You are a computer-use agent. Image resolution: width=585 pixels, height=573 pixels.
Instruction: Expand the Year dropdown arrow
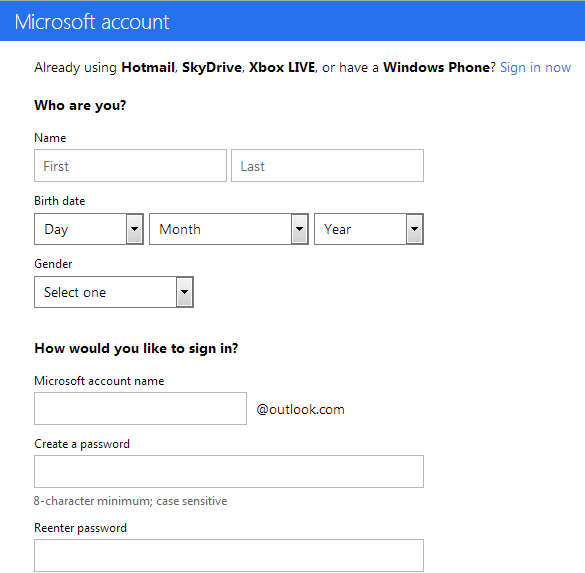click(414, 229)
